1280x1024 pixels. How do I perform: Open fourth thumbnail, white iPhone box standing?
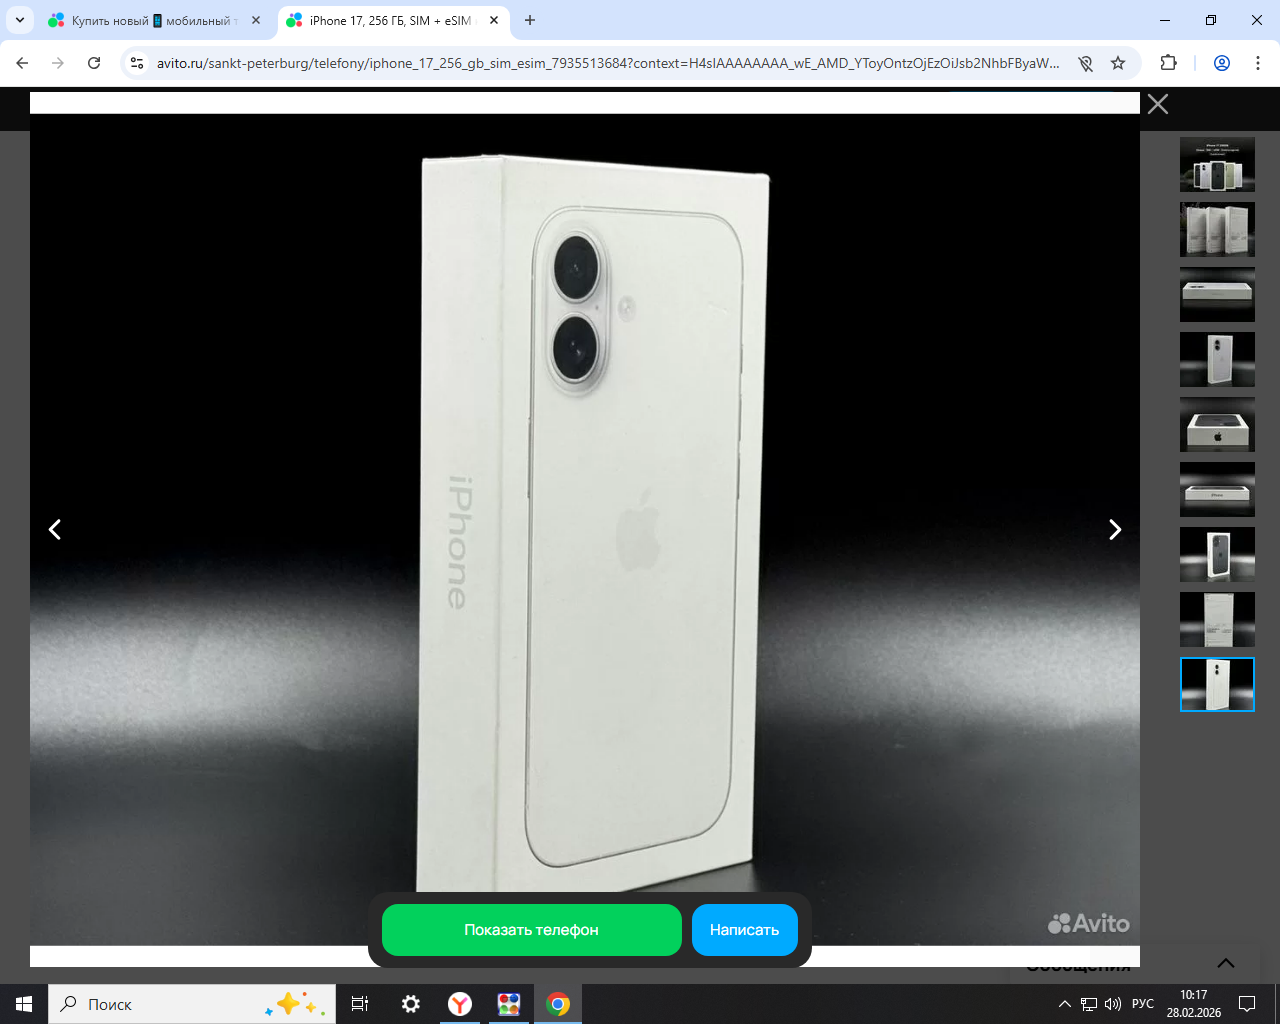[1217, 359]
